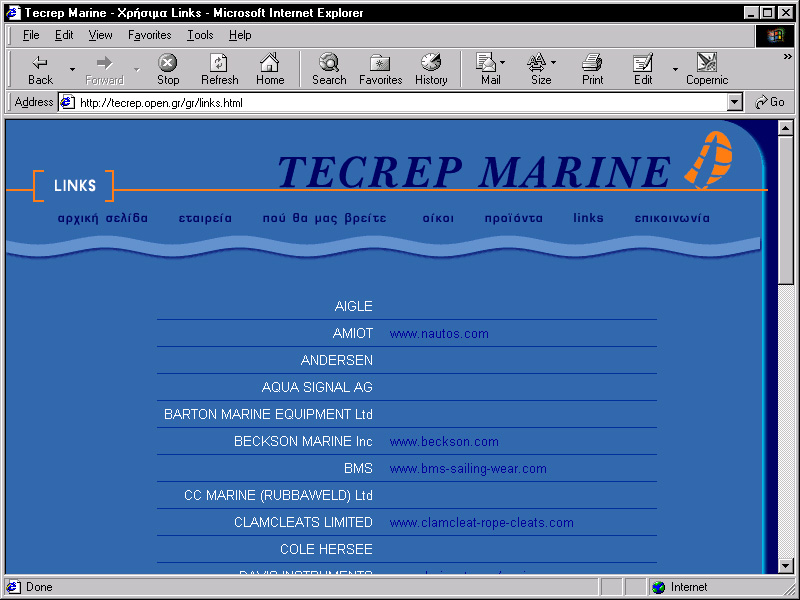Expand the Address bar dropdown list
The width and height of the screenshot is (800, 600).
pyautogui.click(x=734, y=102)
